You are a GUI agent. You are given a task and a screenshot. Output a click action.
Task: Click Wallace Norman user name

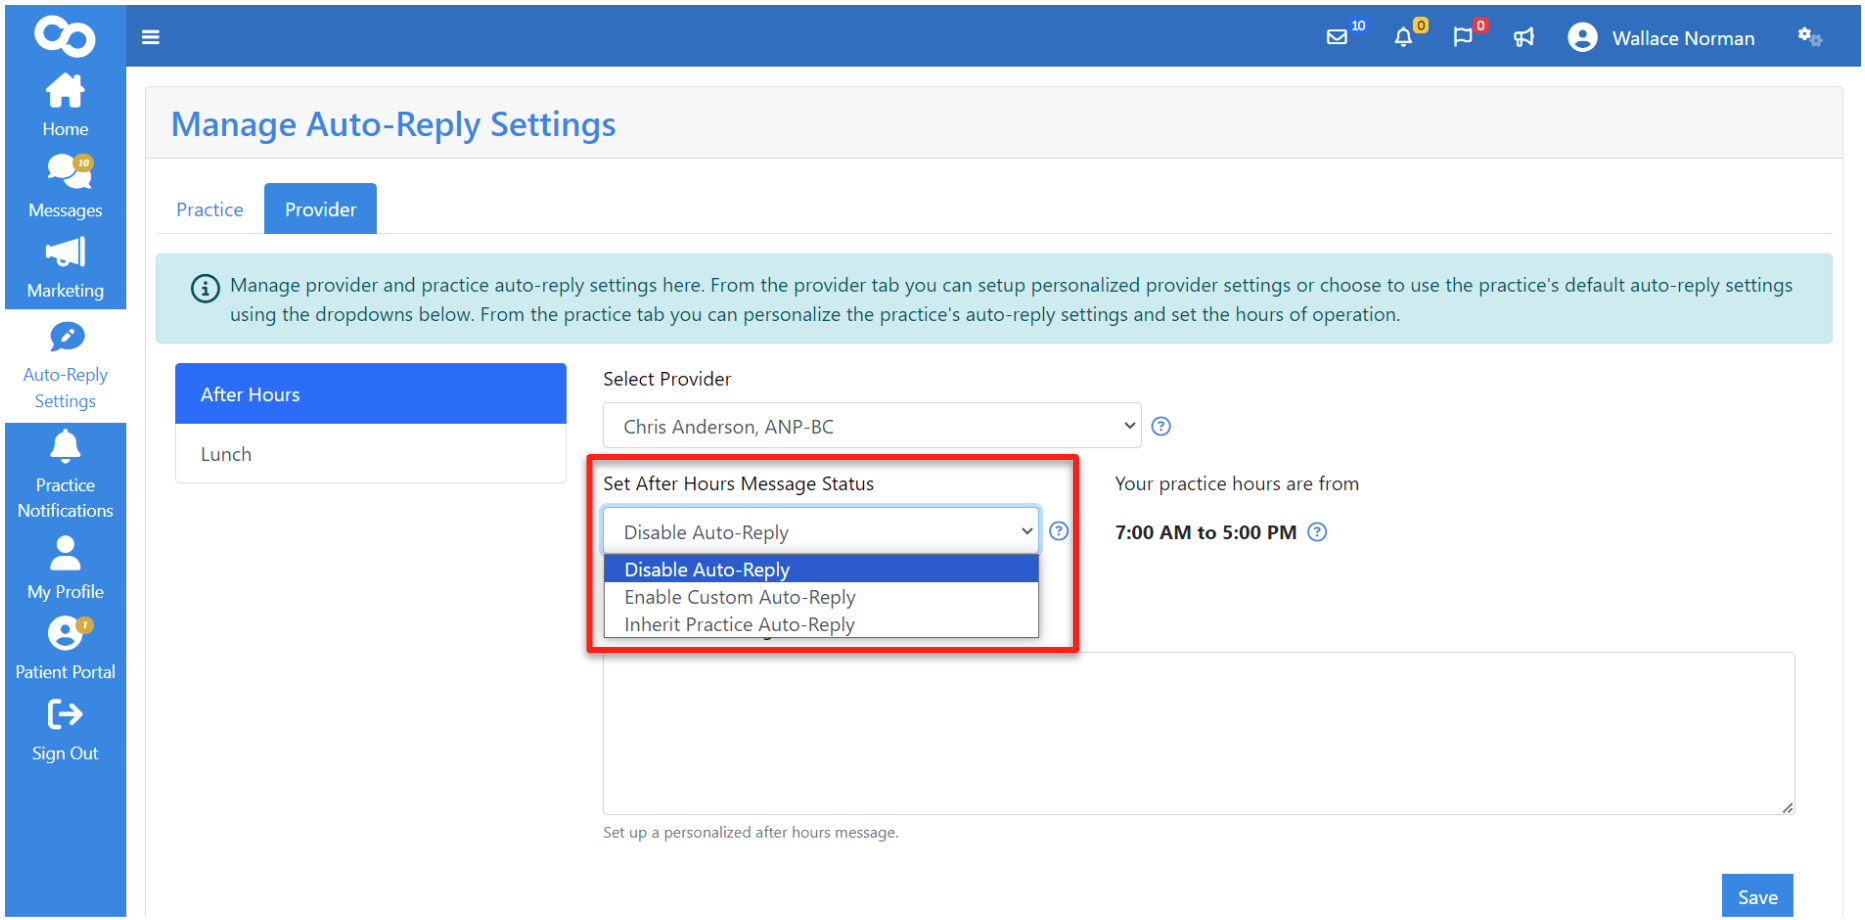[x=1683, y=38]
